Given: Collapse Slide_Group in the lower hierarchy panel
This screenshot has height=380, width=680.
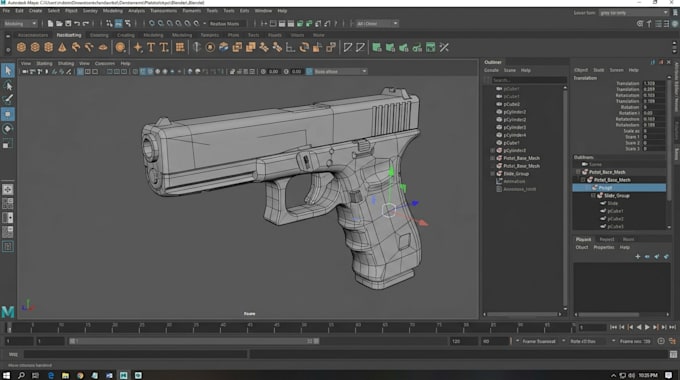Looking at the screenshot, I should (593, 196).
